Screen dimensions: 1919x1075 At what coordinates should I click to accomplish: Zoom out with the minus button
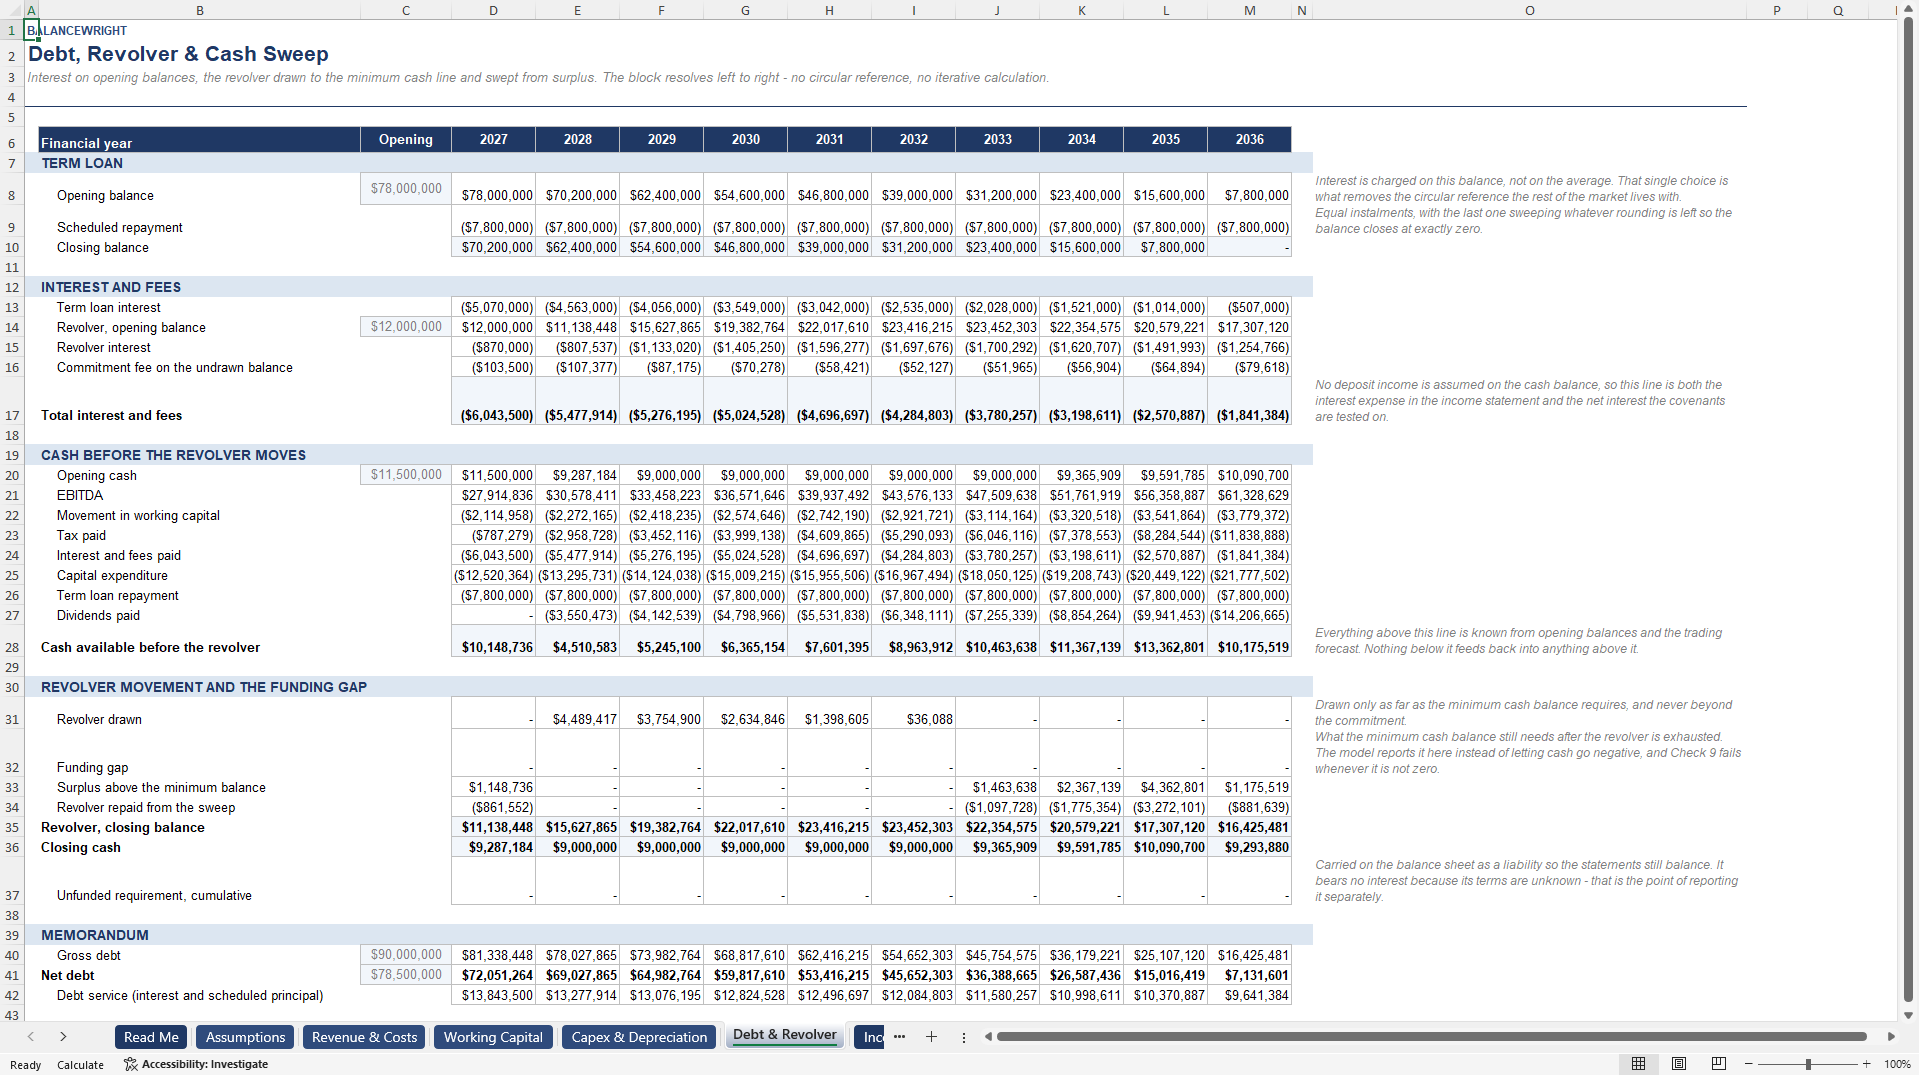click(1748, 1064)
